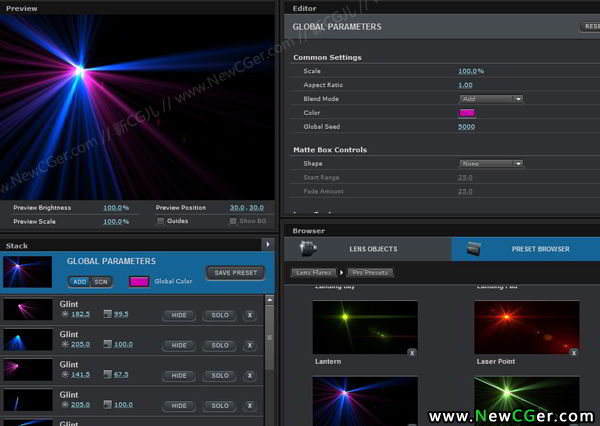Select the green starburst preset thumbnail
The width and height of the screenshot is (600, 426).
point(527,401)
